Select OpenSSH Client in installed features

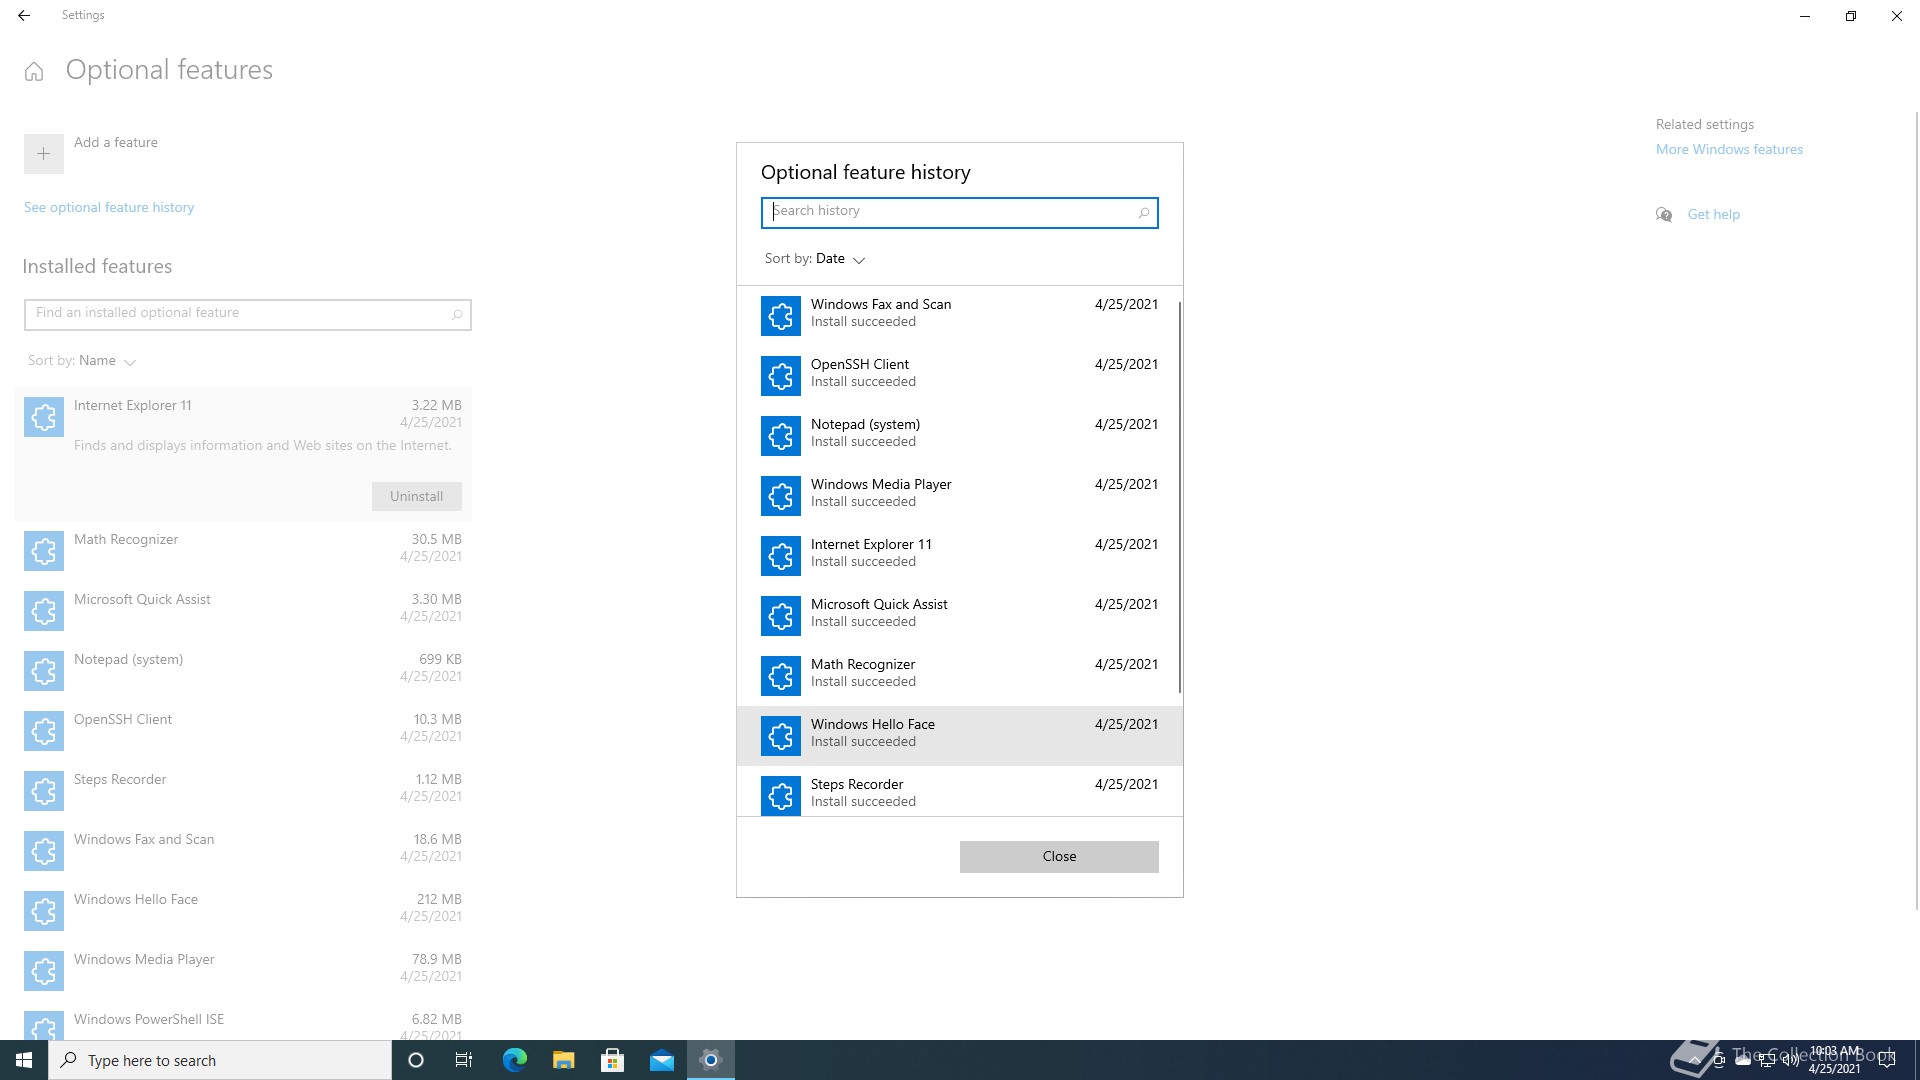pyautogui.click(x=243, y=731)
